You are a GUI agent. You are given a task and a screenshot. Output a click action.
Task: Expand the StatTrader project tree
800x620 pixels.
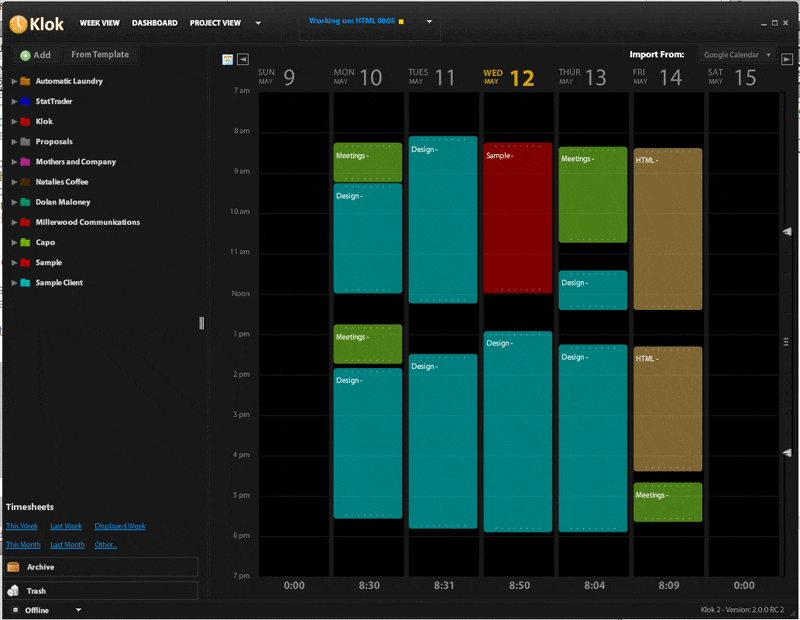coord(14,101)
